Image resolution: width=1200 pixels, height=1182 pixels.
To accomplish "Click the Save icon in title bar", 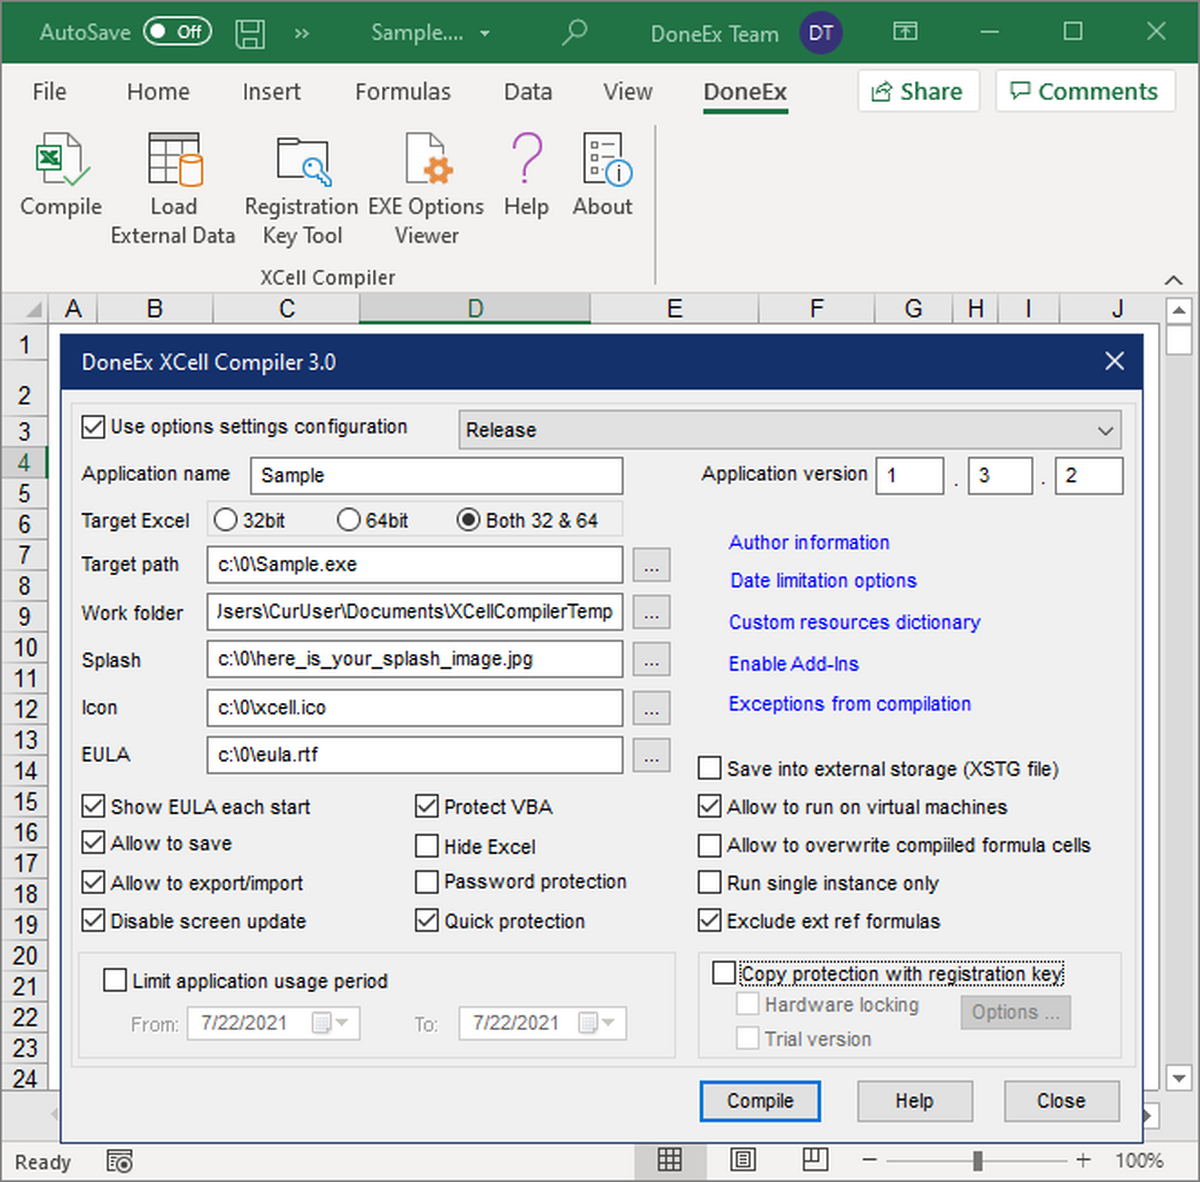I will (x=250, y=33).
